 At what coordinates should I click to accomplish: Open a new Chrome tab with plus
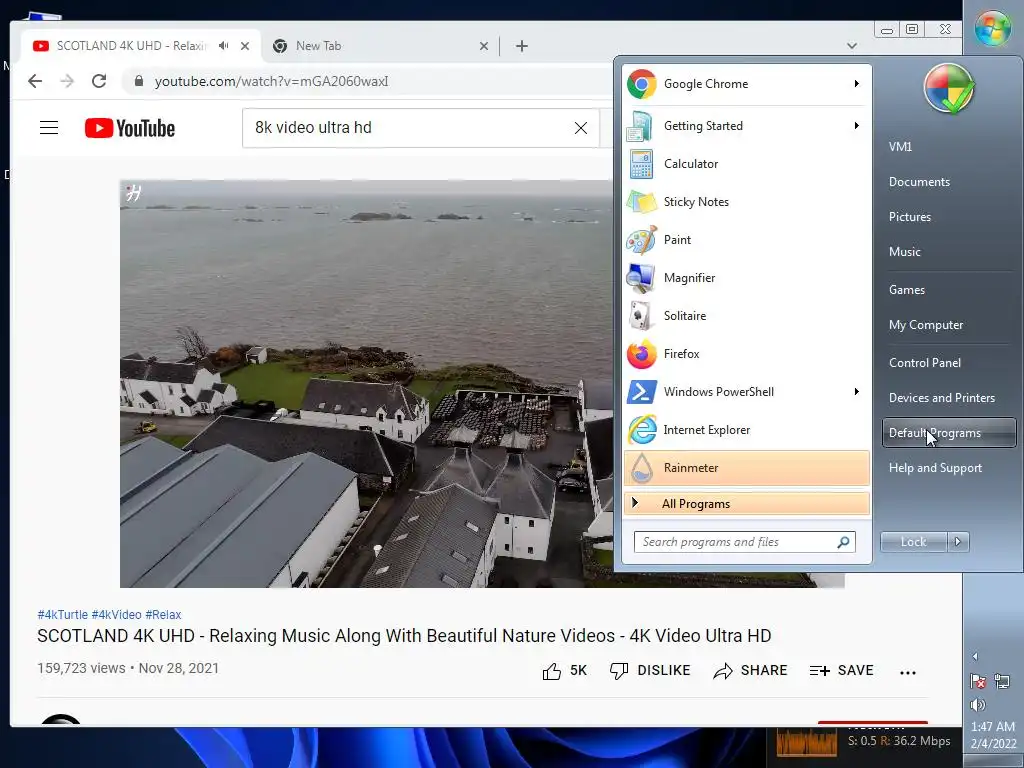click(x=522, y=46)
